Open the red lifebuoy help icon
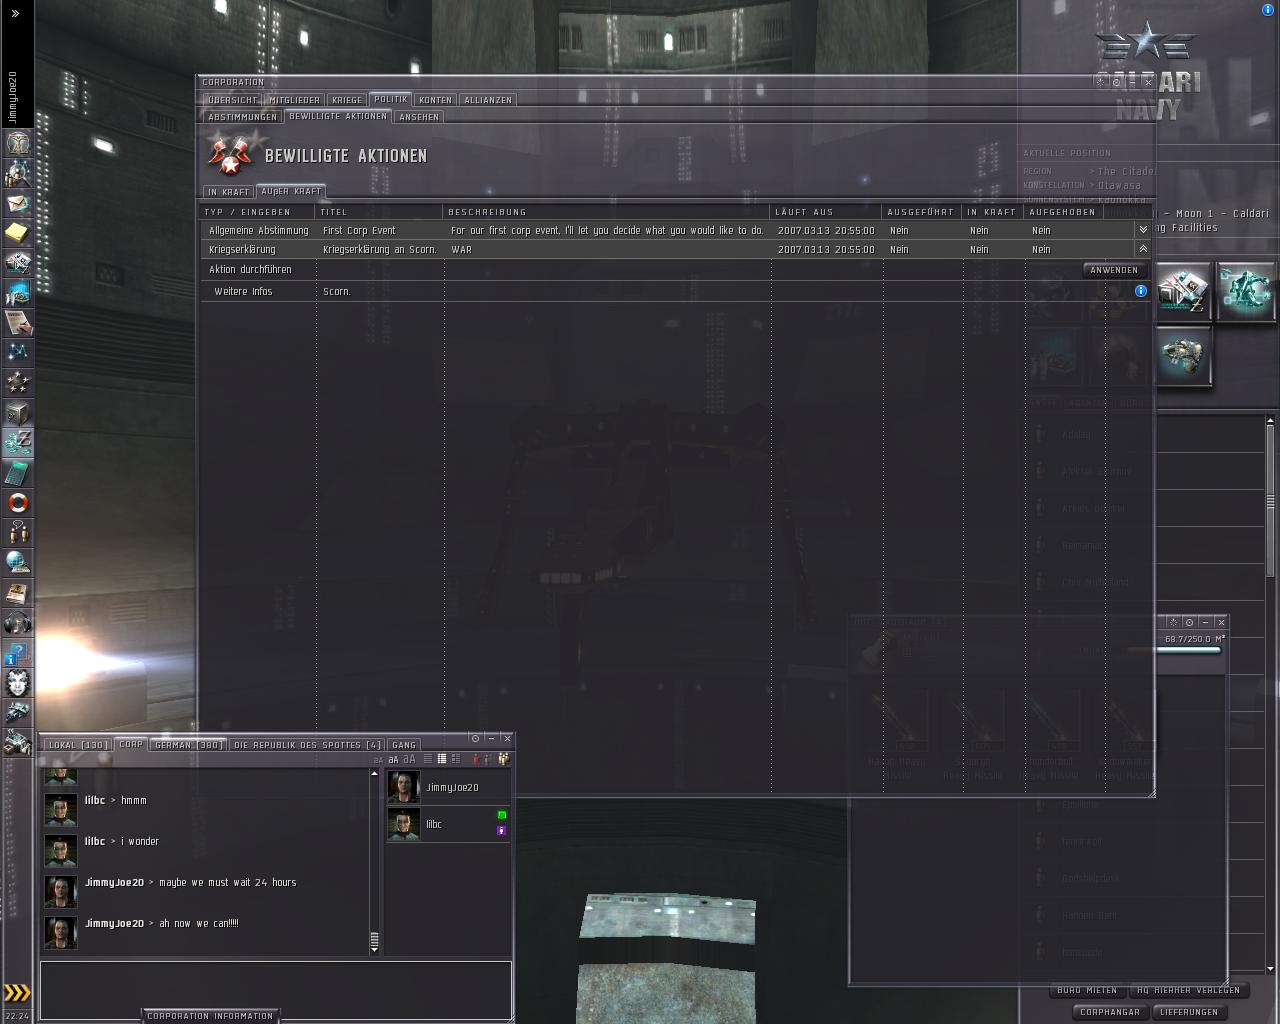The width and height of the screenshot is (1280, 1024). tap(18, 502)
